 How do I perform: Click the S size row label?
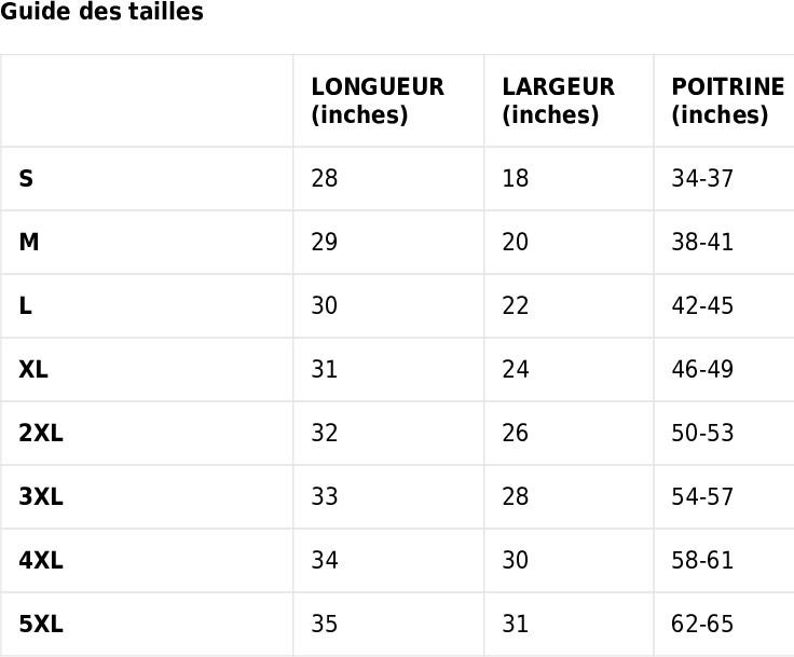(x=26, y=178)
